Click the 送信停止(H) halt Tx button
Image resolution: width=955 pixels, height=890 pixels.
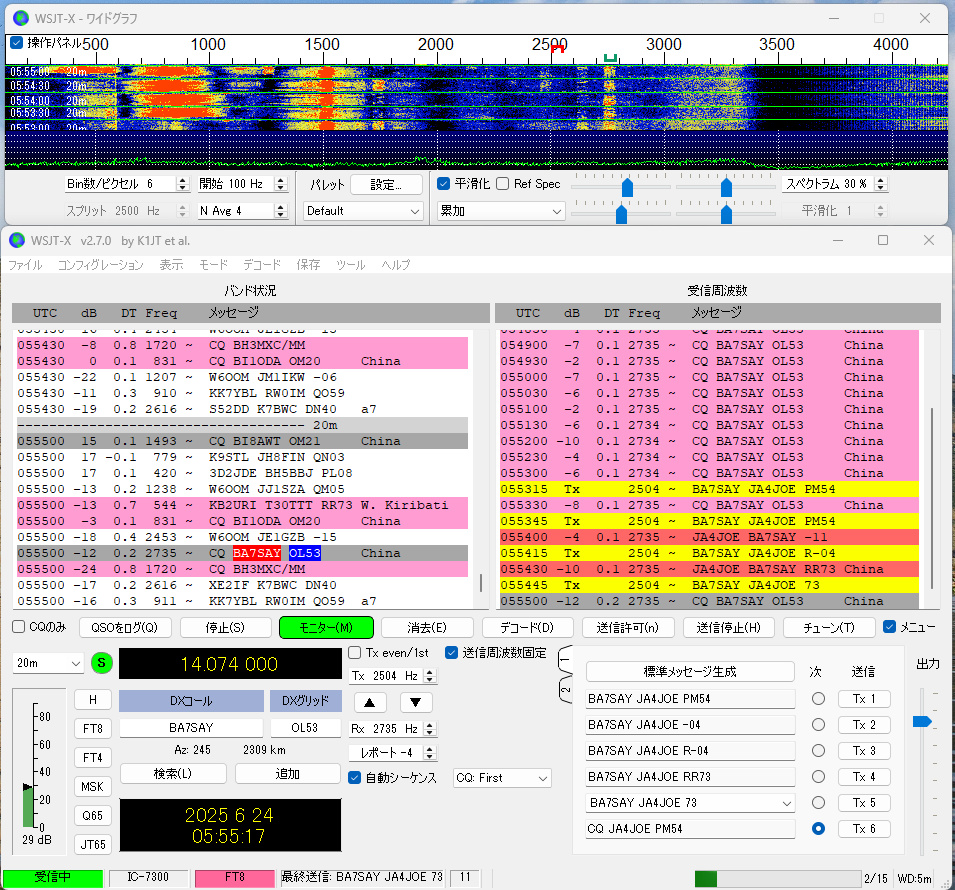tap(729, 628)
